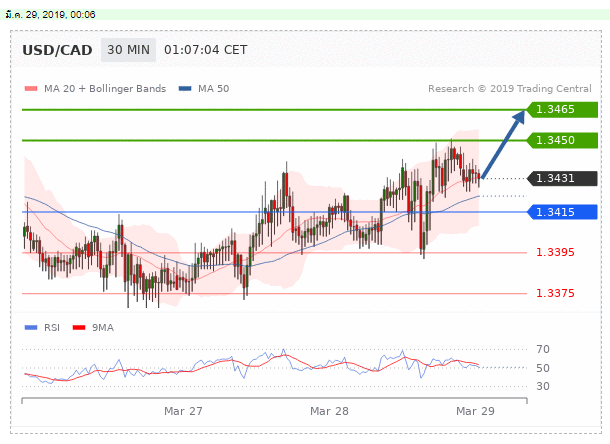Click the USD/CAD pair title
Image resolution: width=610 pixels, height=444 pixels.
tap(57, 50)
